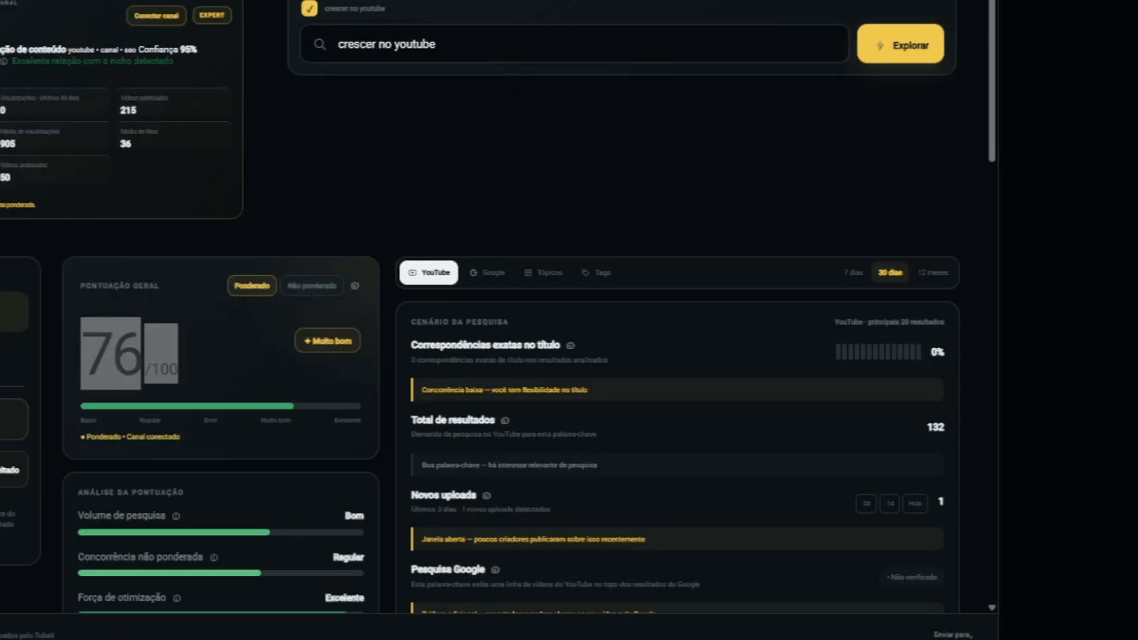Click the Explorar button
The width and height of the screenshot is (1138, 640).
(901, 44)
